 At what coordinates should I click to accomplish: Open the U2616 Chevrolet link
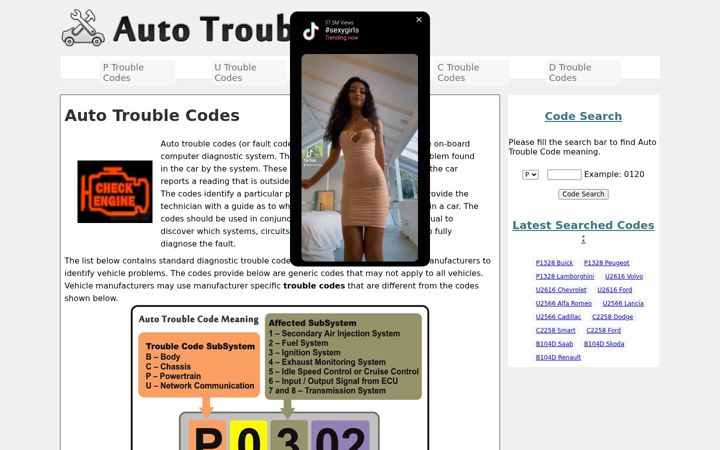pos(561,290)
